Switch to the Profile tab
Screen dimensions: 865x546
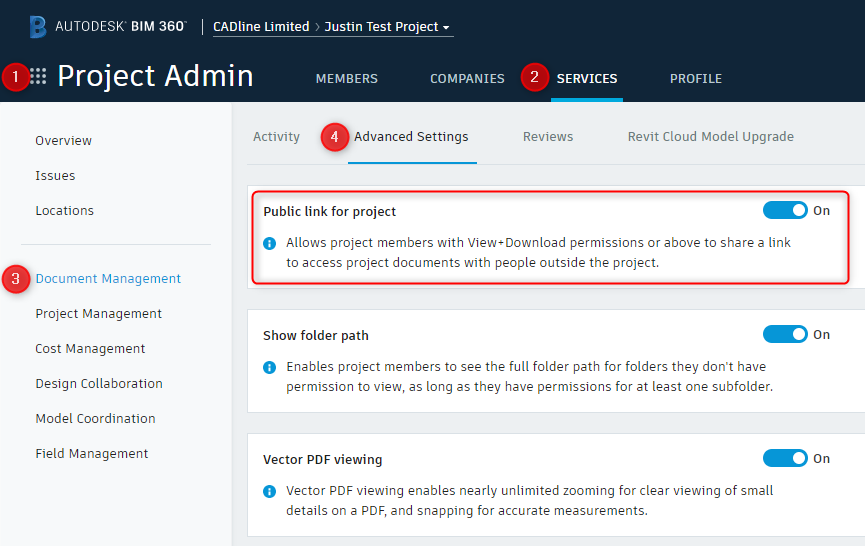[696, 79]
